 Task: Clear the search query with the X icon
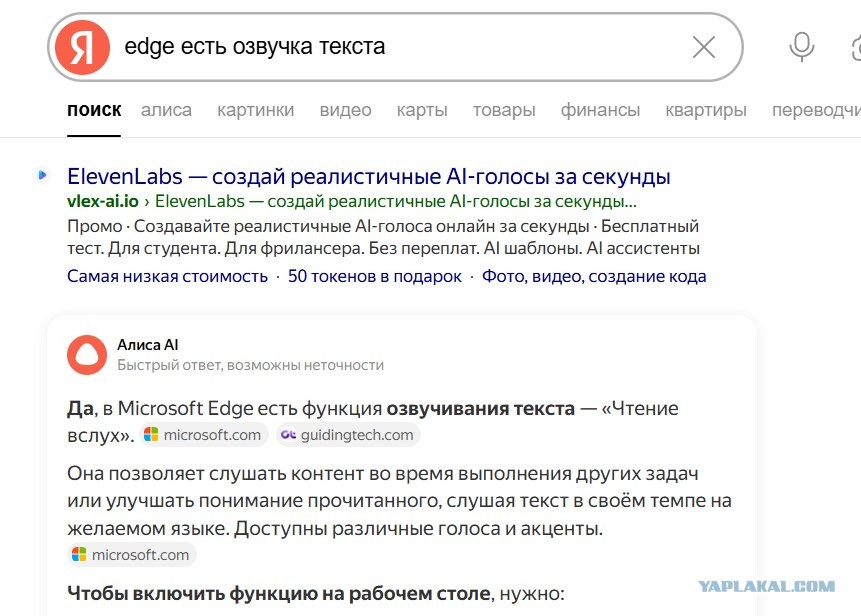coord(703,47)
